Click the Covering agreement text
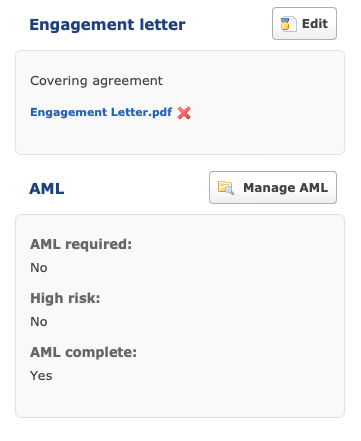The image size is (361, 441). (x=96, y=81)
